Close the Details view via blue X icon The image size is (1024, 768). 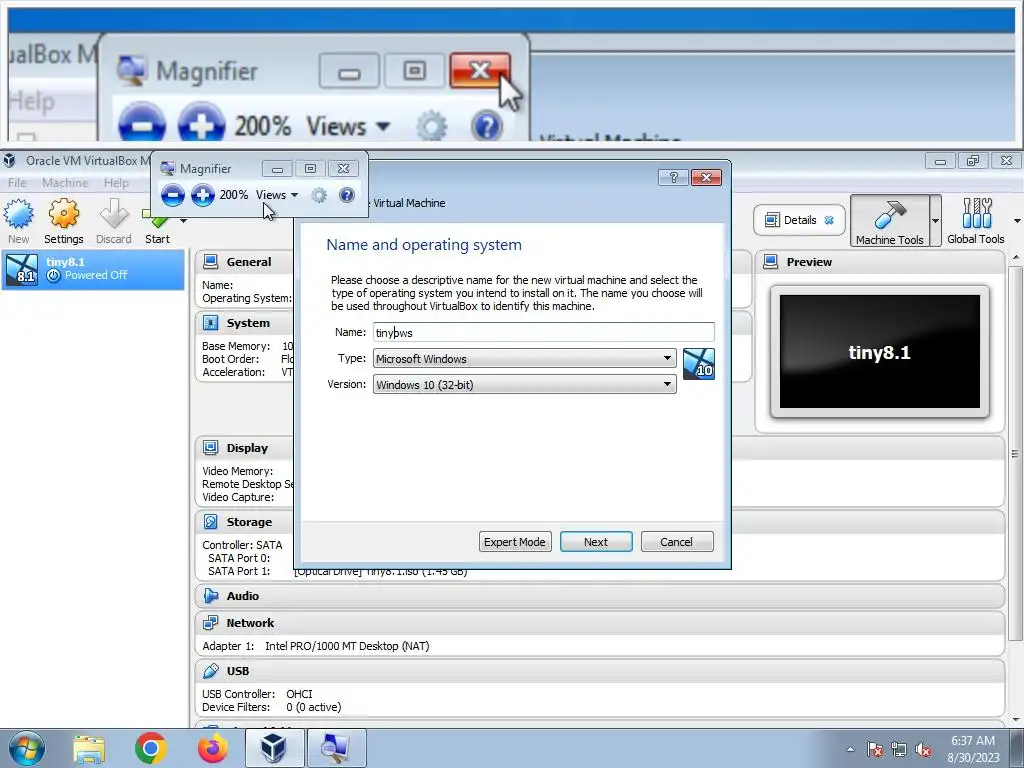pyautogui.click(x=829, y=220)
